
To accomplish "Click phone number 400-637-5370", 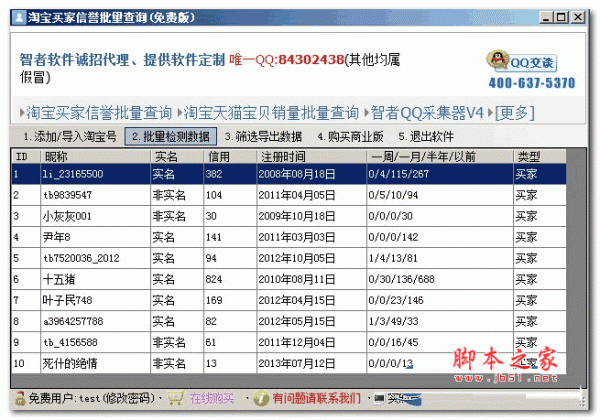I will 532,83.
